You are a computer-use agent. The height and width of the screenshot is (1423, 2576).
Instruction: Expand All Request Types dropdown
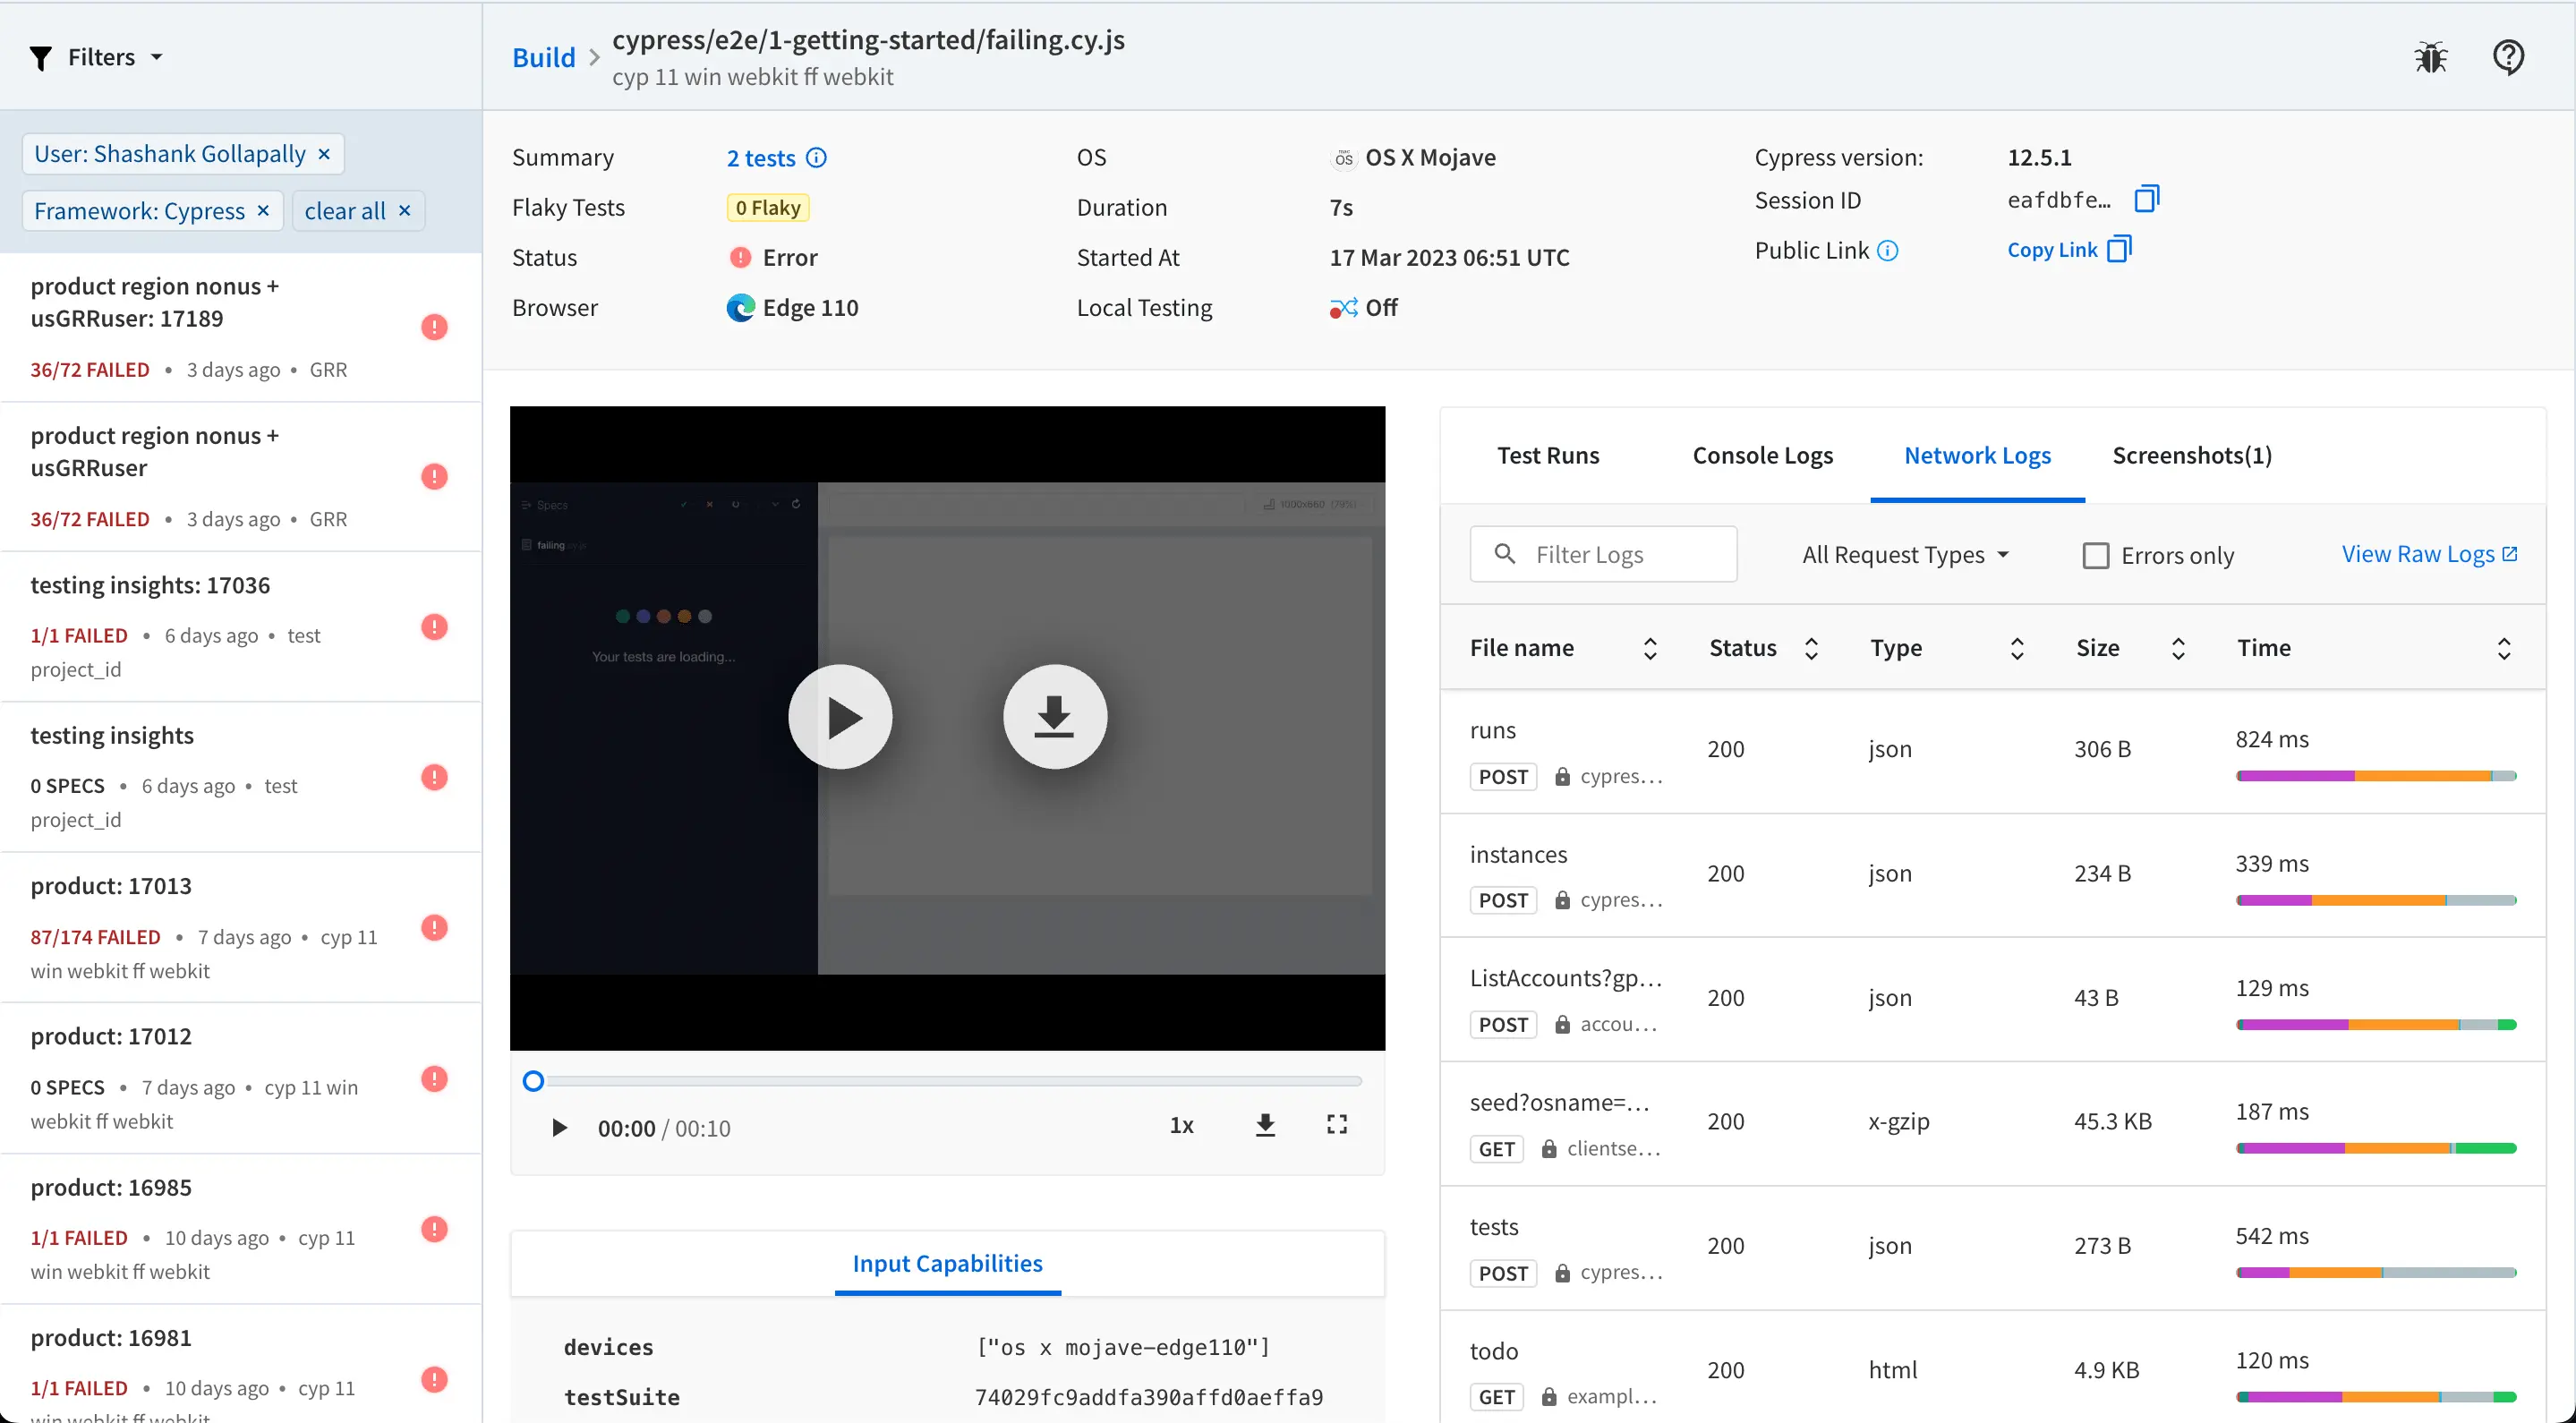tap(1905, 555)
